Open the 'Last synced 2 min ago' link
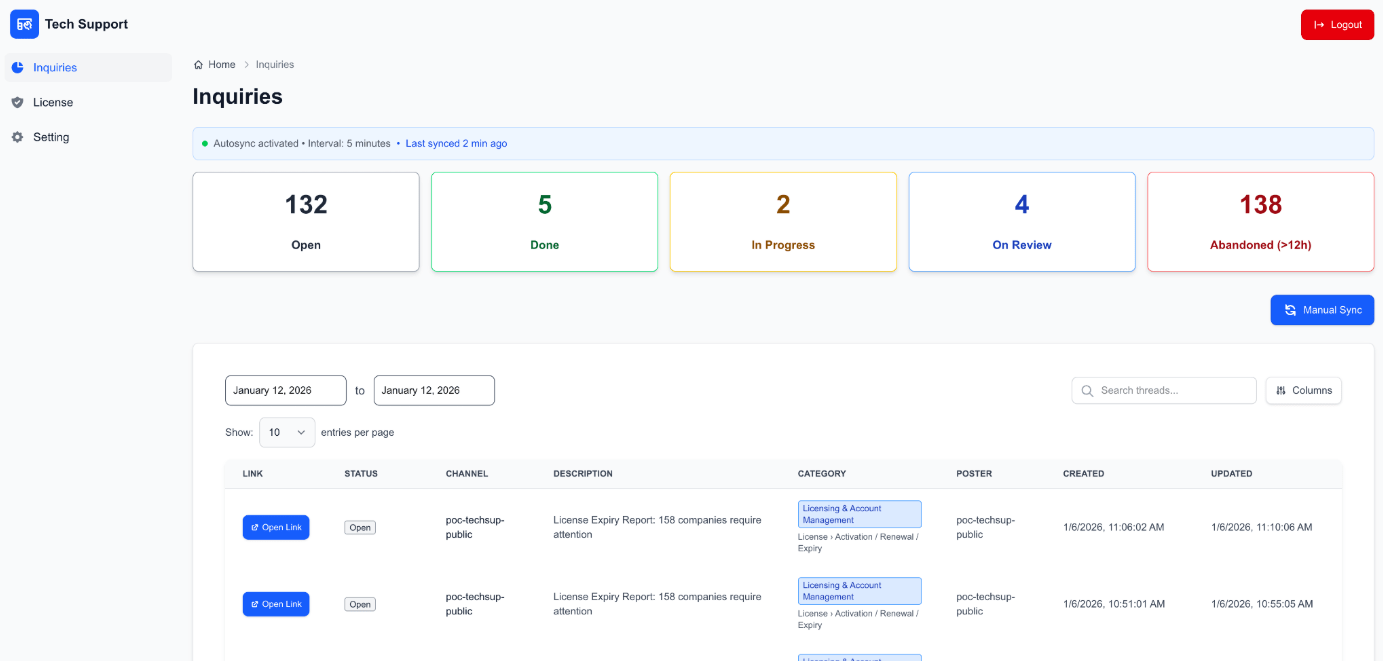This screenshot has height=661, width=1383. pos(456,143)
